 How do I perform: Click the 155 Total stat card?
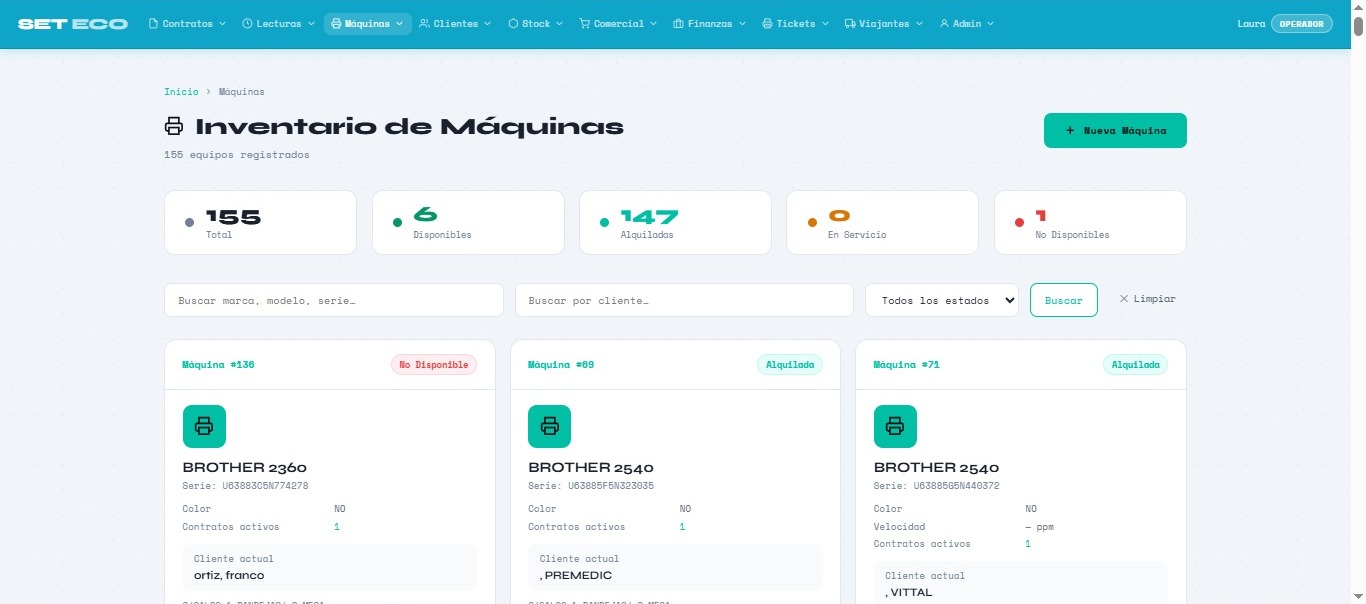click(260, 222)
